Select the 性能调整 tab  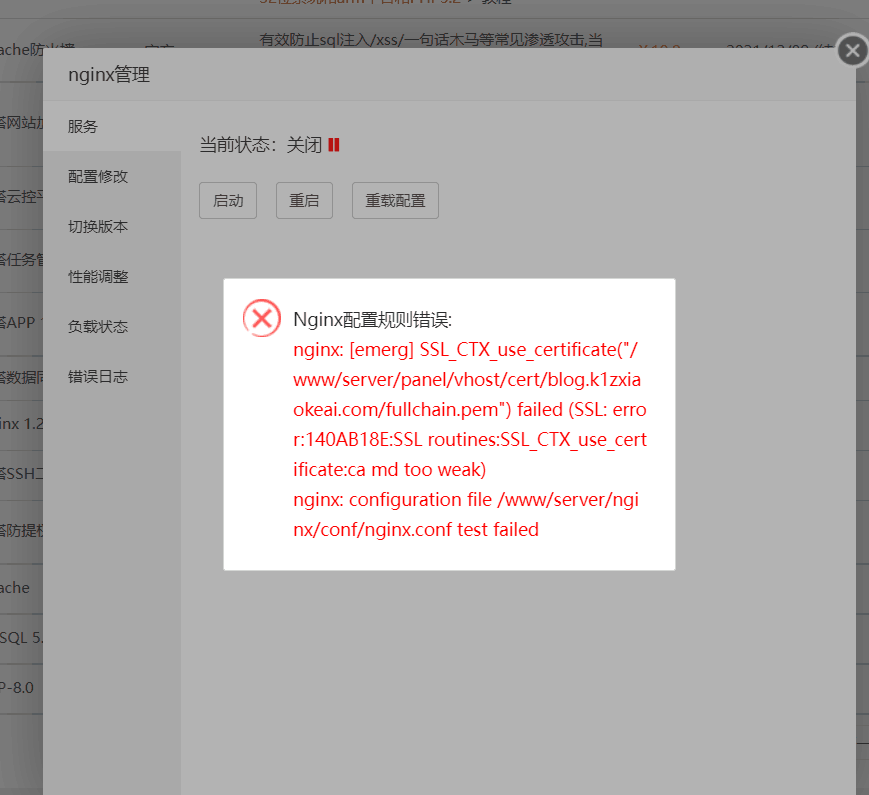112,276
